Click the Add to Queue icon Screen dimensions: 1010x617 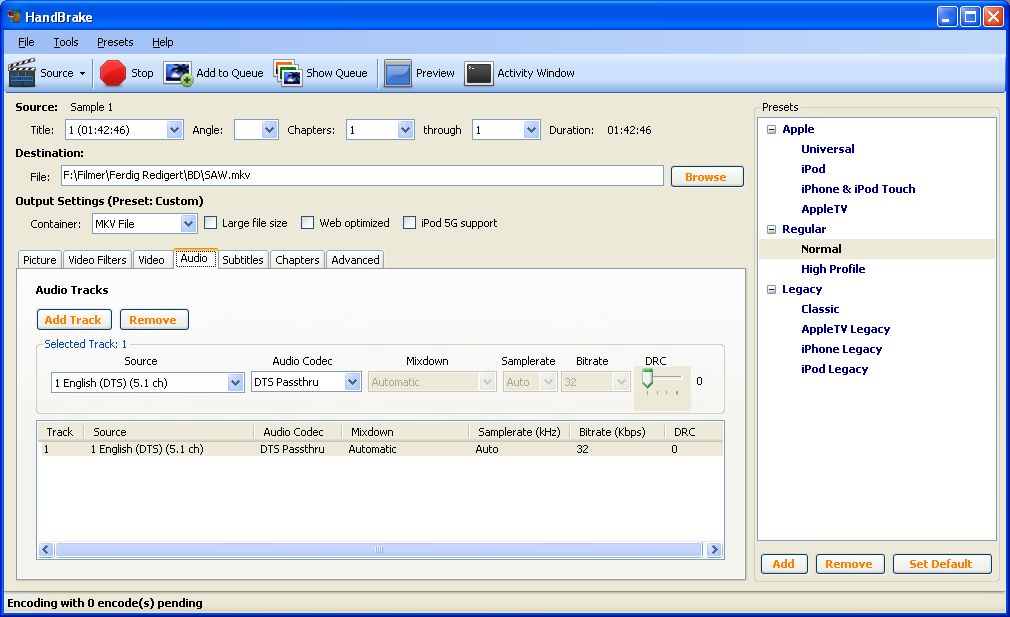coord(178,73)
